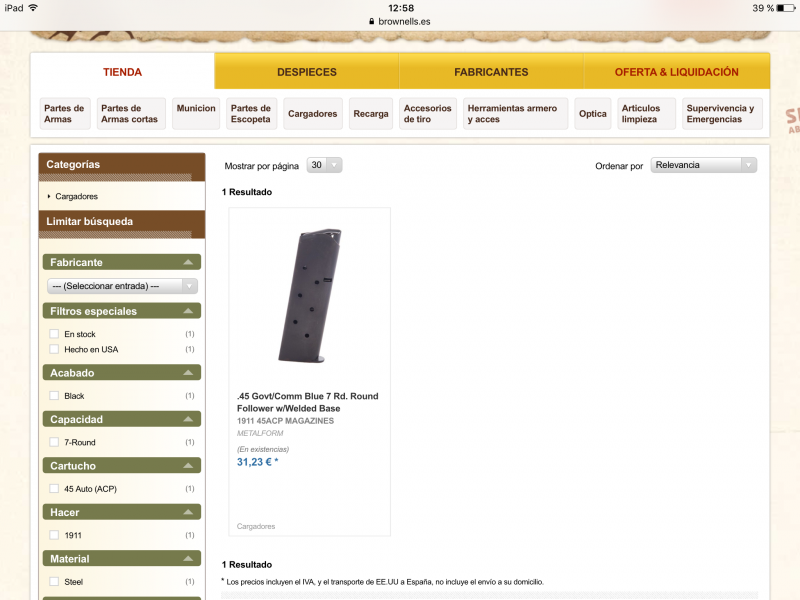Screen dimensions: 800x600
Task: Tap the battery icon in status bar
Action: tap(786, 8)
